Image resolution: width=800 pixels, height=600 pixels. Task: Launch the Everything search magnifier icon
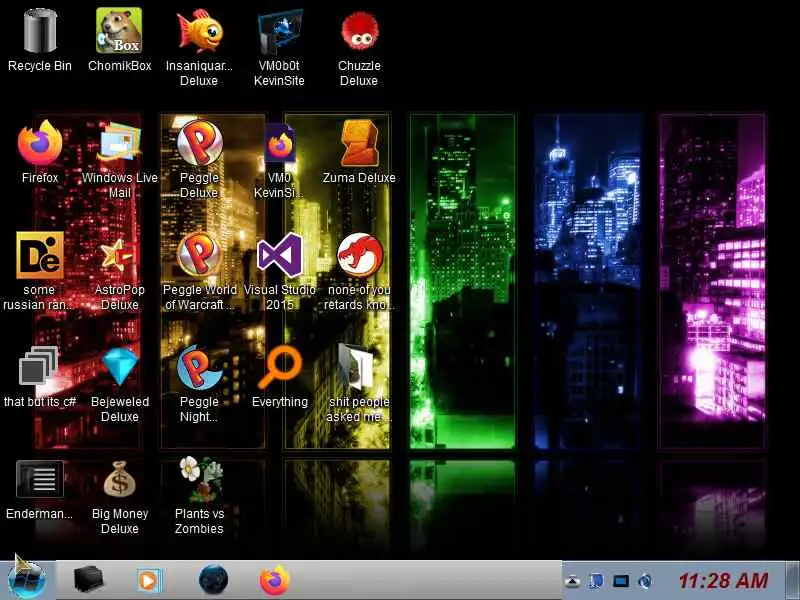pos(279,366)
